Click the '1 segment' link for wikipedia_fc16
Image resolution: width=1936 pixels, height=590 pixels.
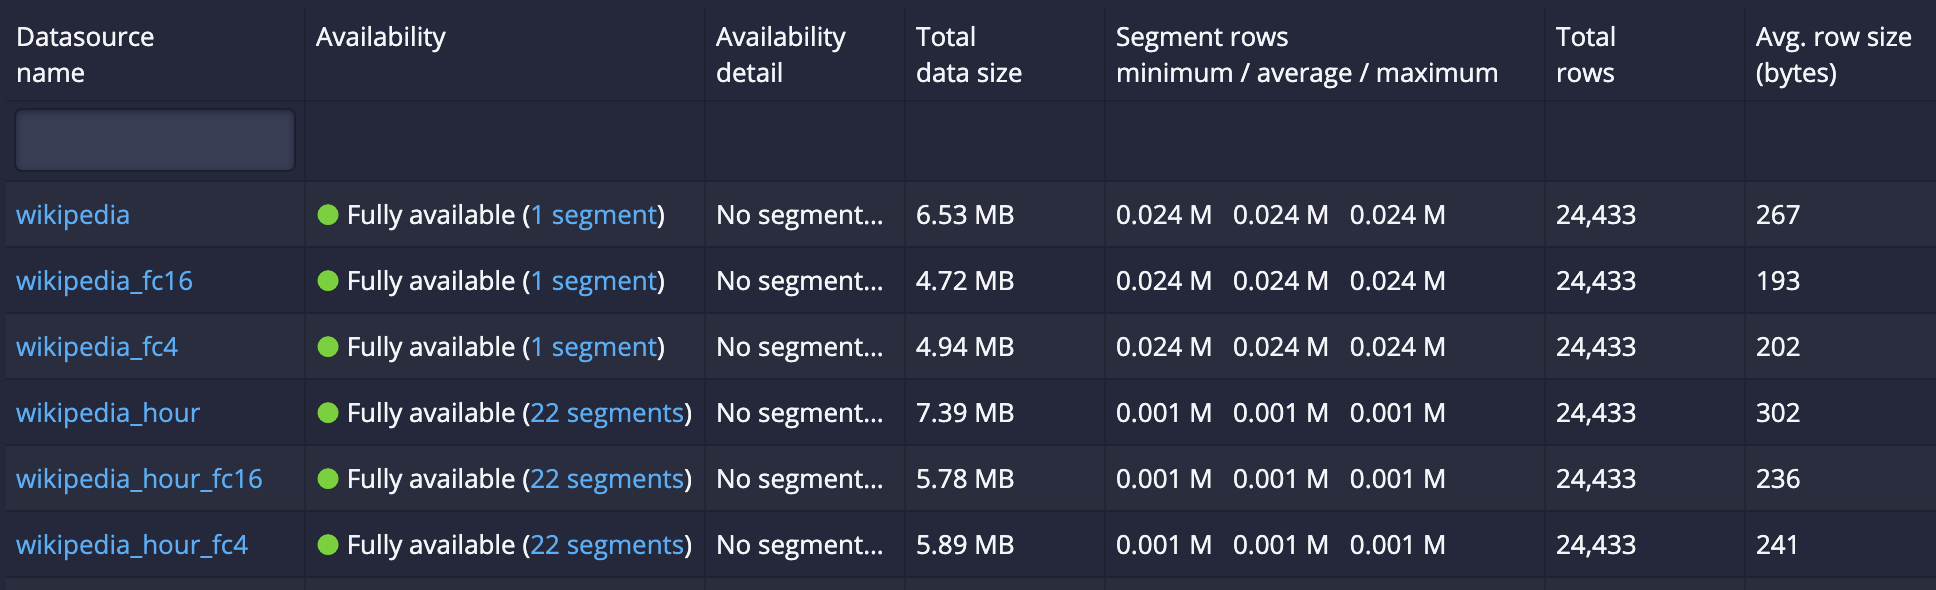(594, 281)
